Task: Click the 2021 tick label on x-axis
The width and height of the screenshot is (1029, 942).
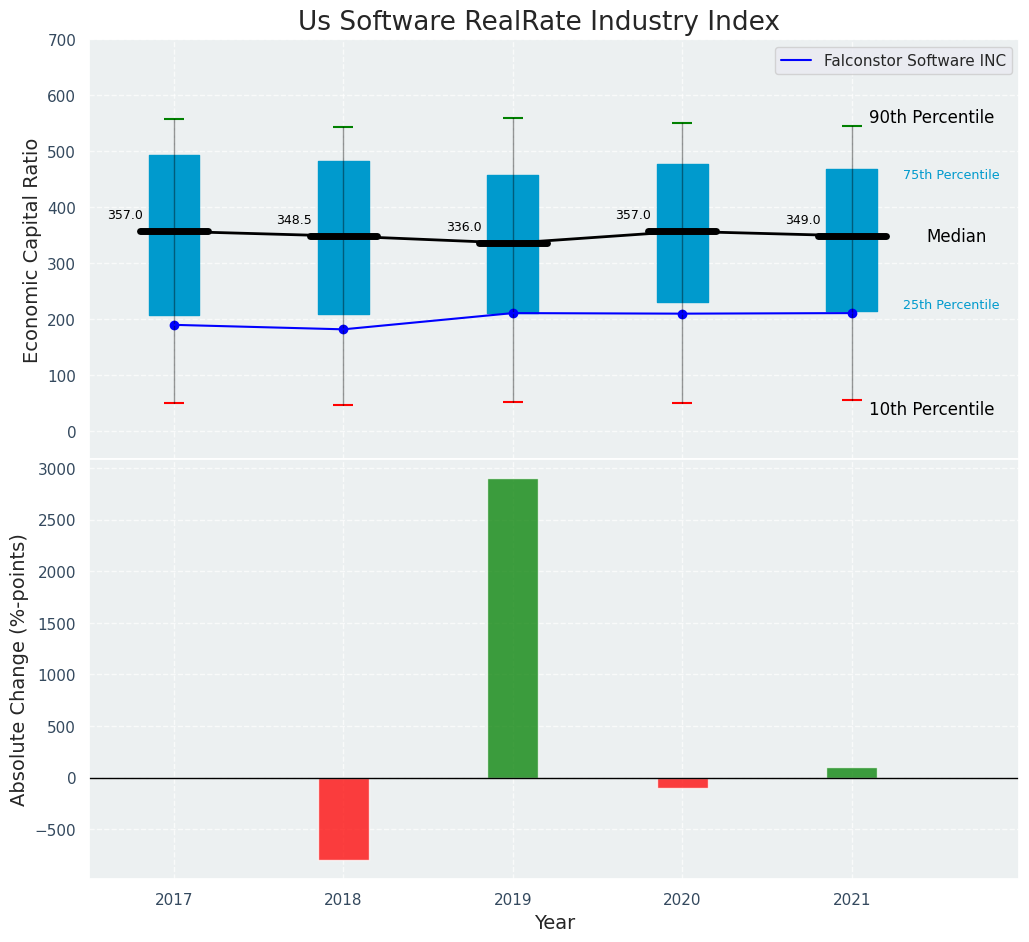Action: click(x=852, y=899)
